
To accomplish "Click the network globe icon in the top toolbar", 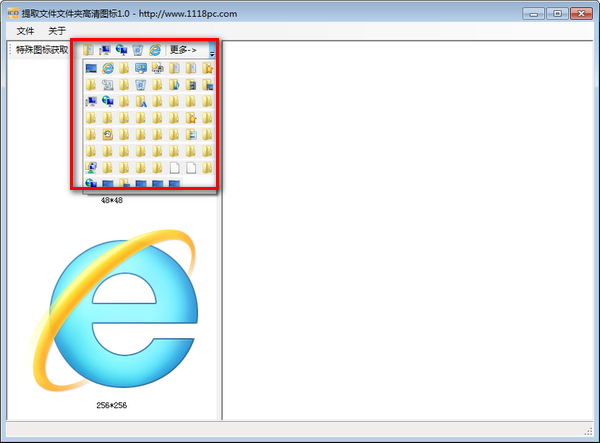I will [x=121, y=50].
